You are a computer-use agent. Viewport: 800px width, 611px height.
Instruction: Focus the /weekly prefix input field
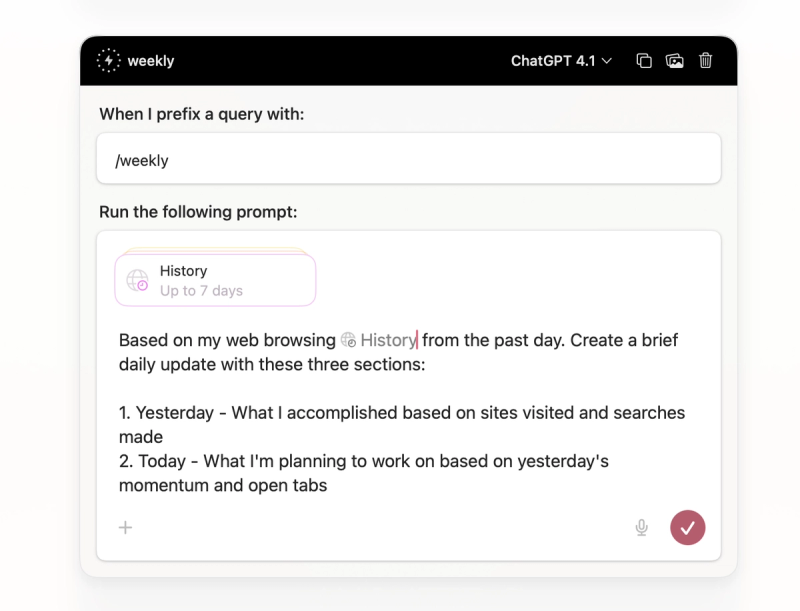click(x=409, y=159)
